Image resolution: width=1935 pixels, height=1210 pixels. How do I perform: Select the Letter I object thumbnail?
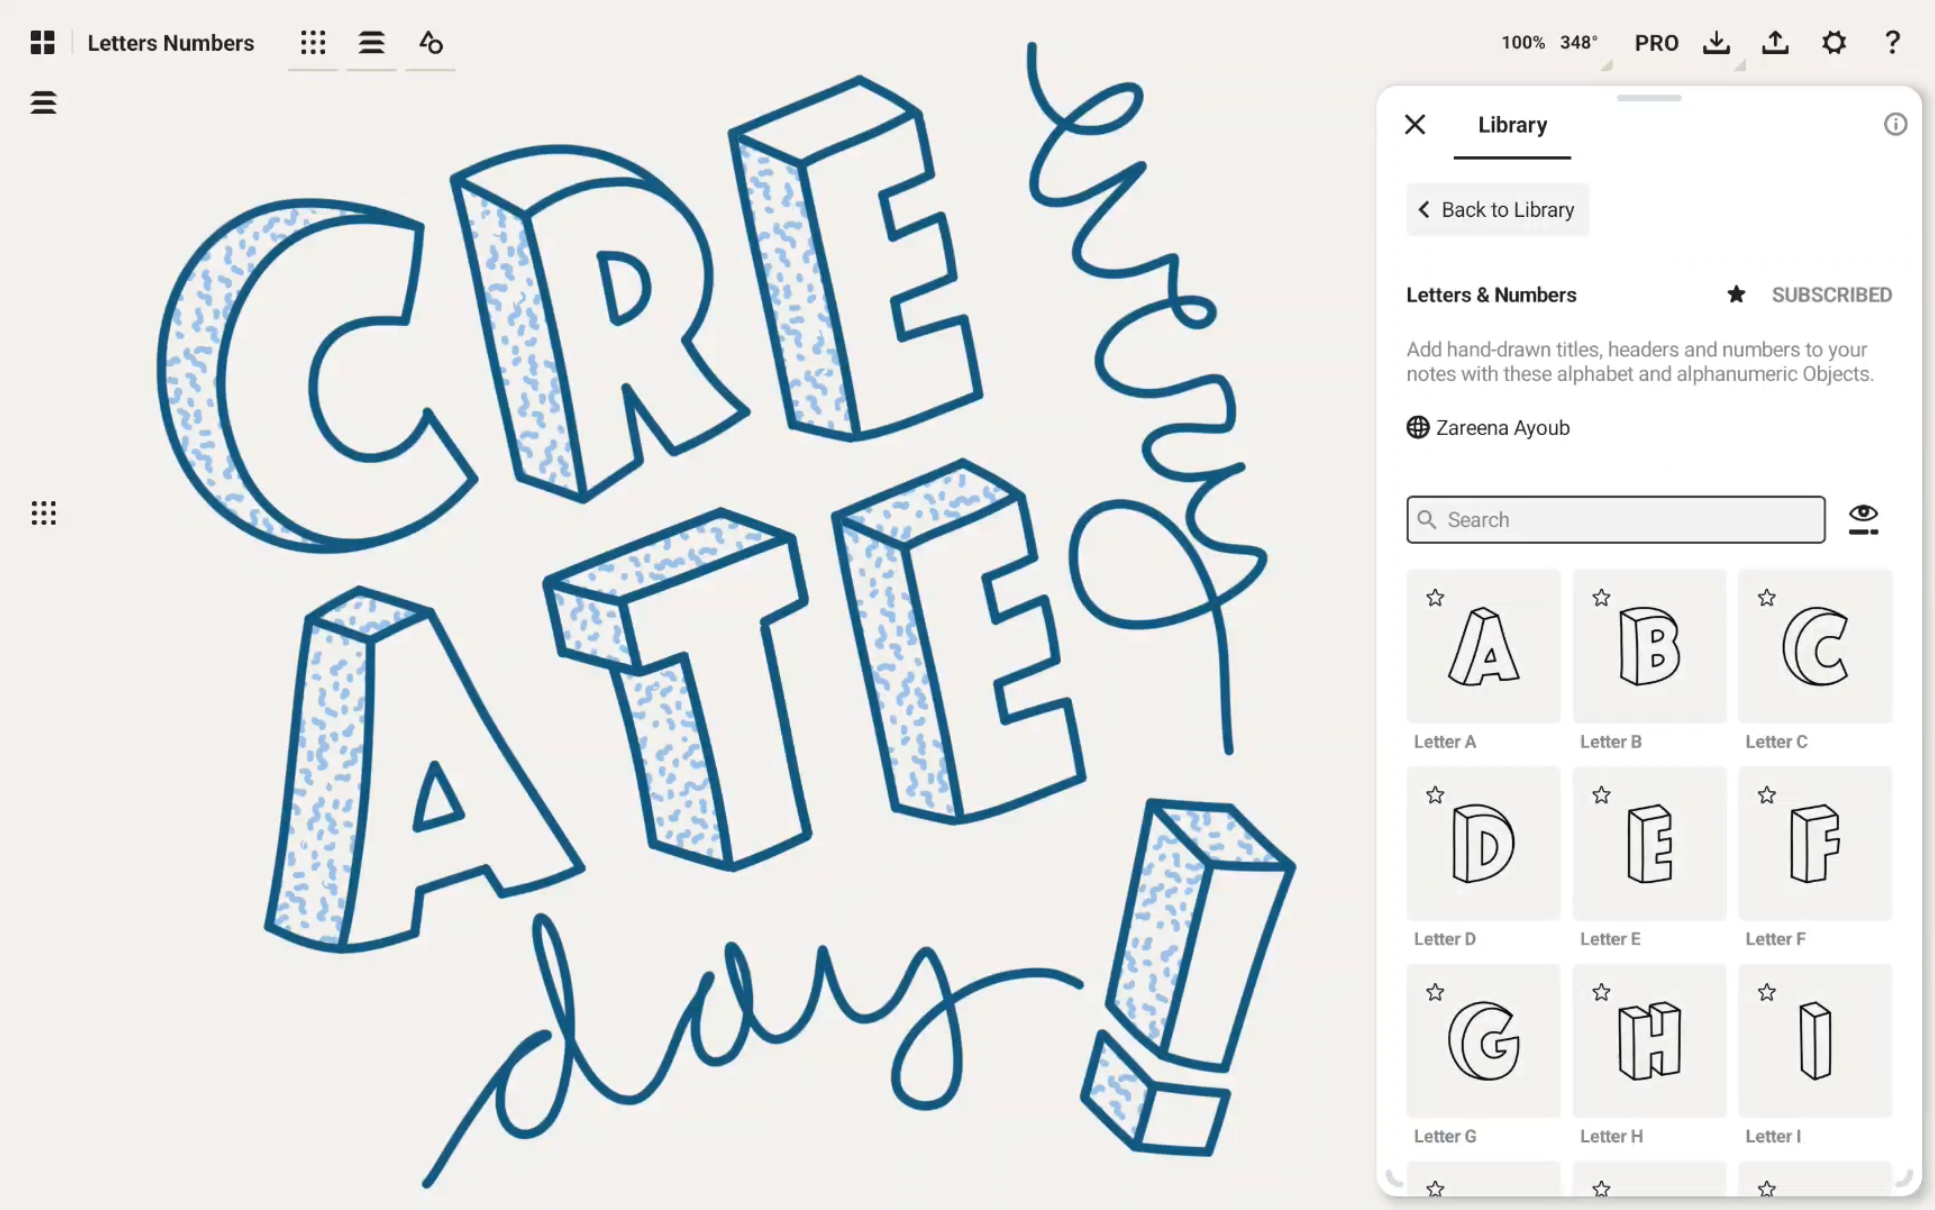point(1815,1040)
